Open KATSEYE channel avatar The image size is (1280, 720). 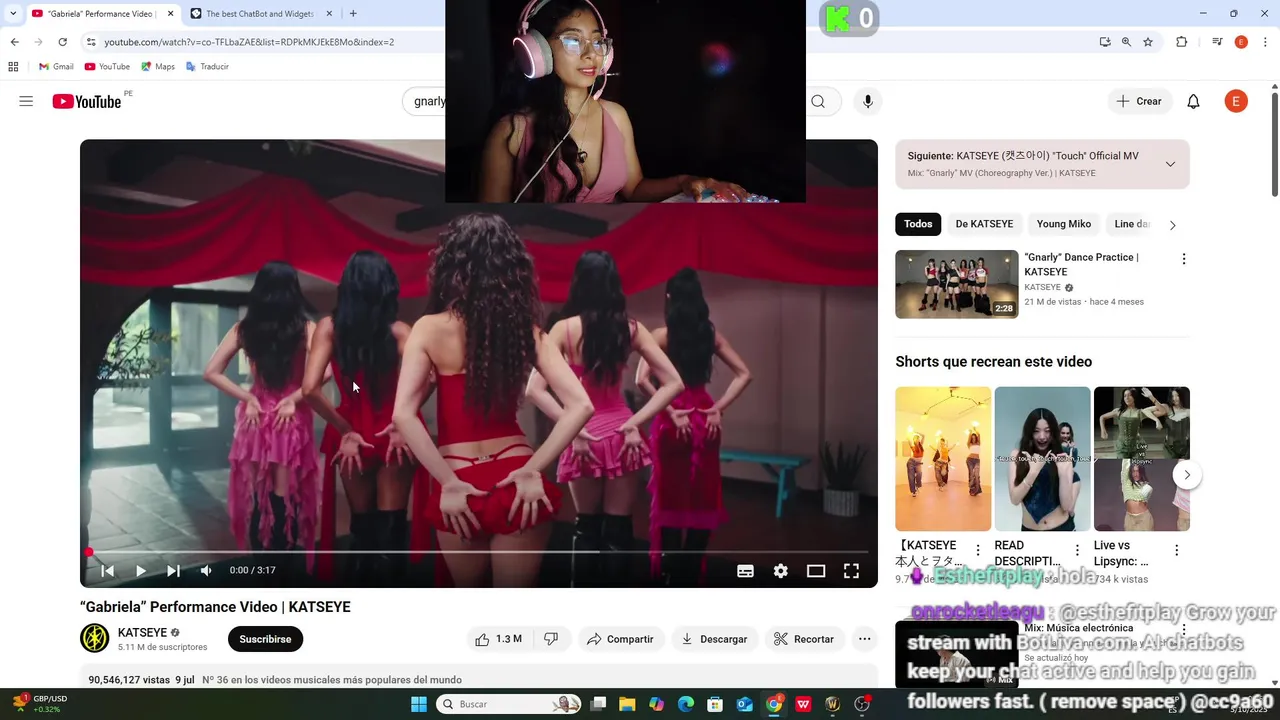pos(94,638)
